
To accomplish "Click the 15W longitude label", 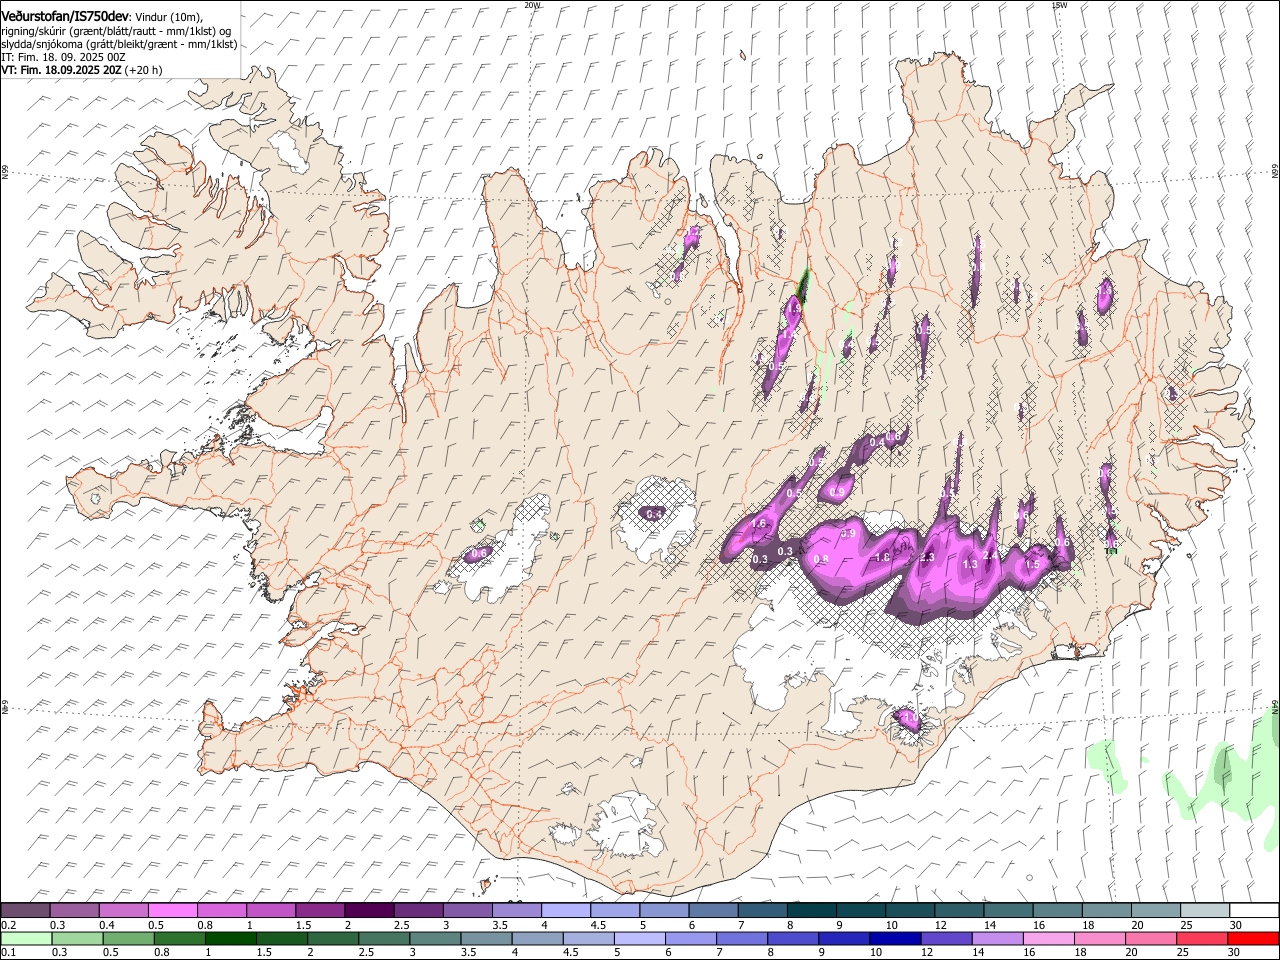I will coord(1059,5).
